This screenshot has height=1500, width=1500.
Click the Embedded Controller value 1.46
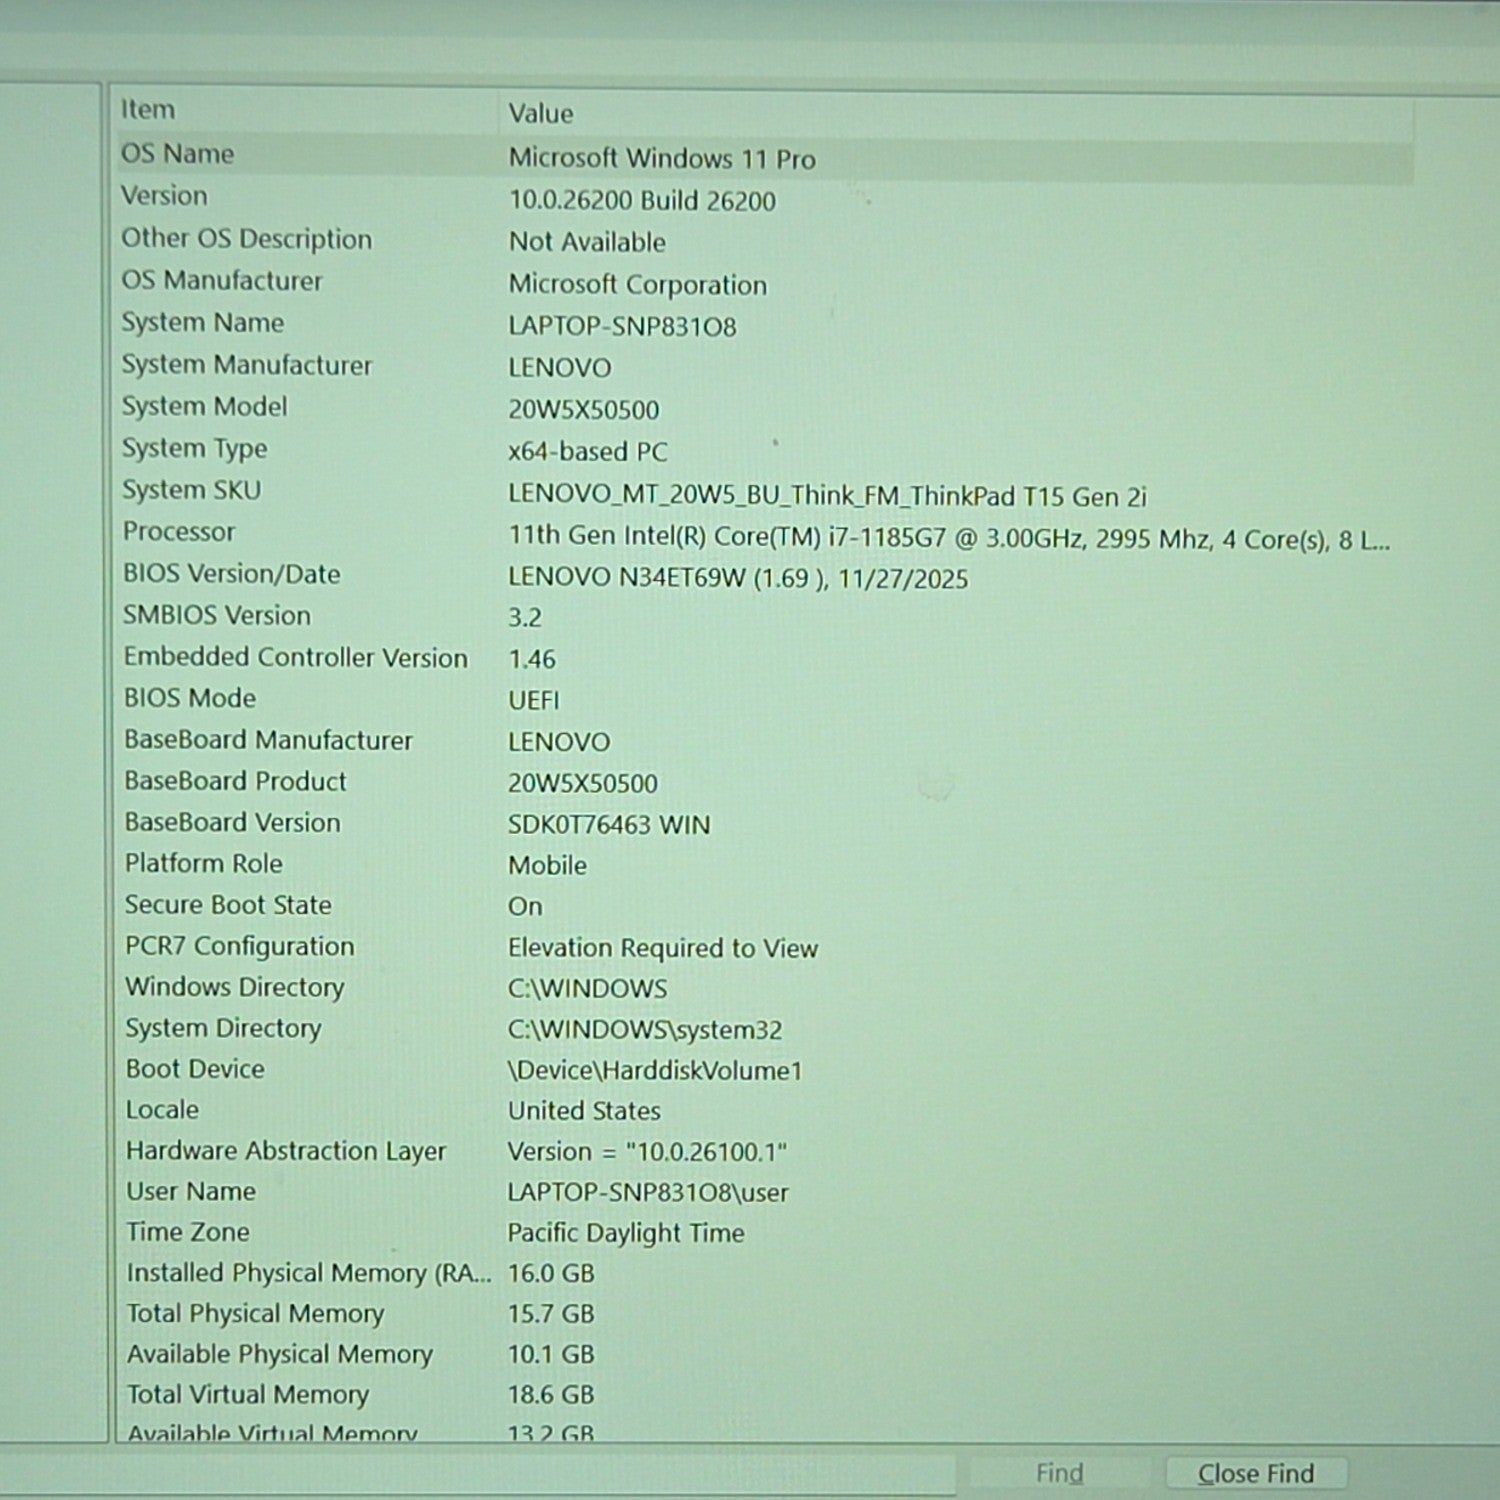click(531, 659)
